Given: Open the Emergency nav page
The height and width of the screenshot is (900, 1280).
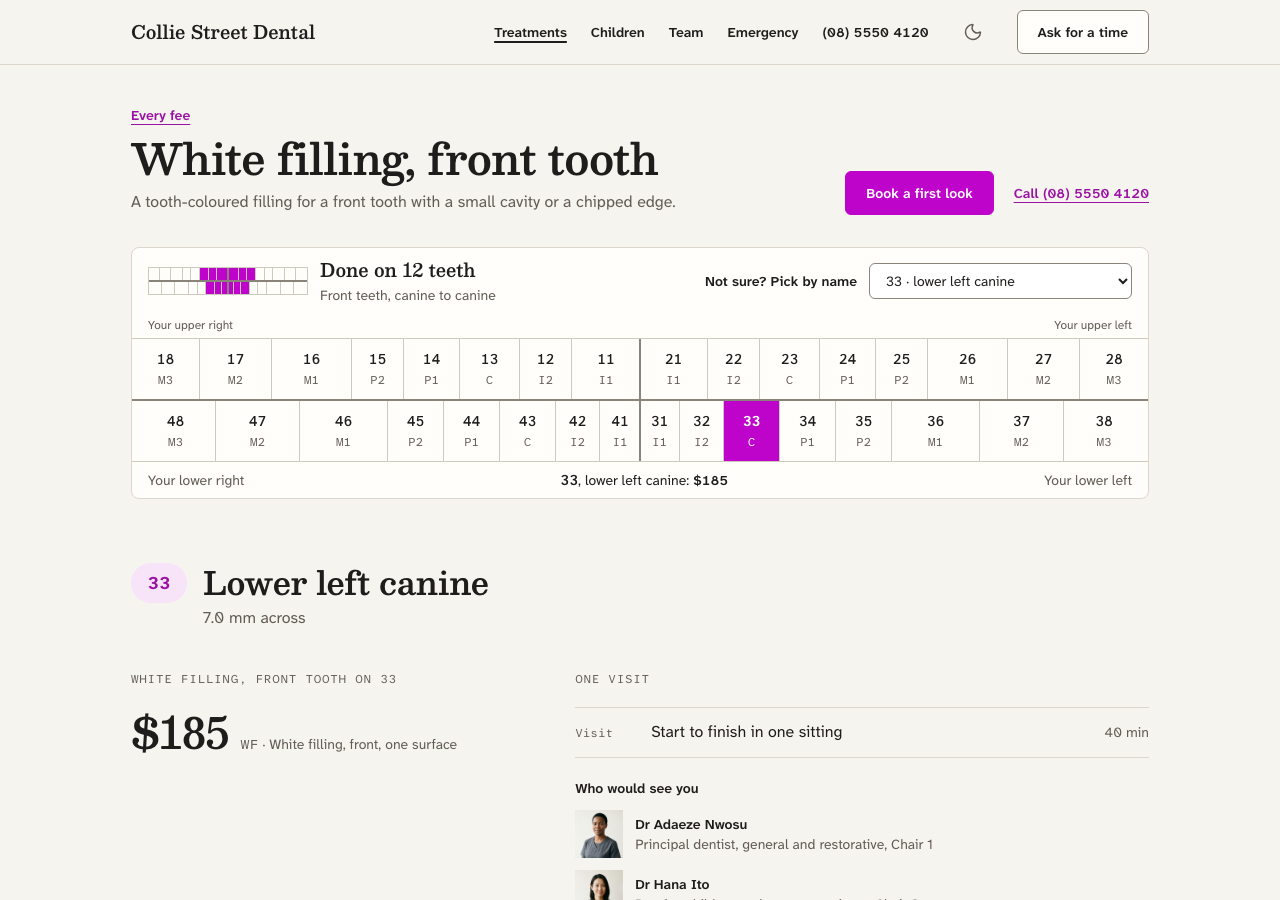Looking at the screenshot, I should (x=763, y=32).
